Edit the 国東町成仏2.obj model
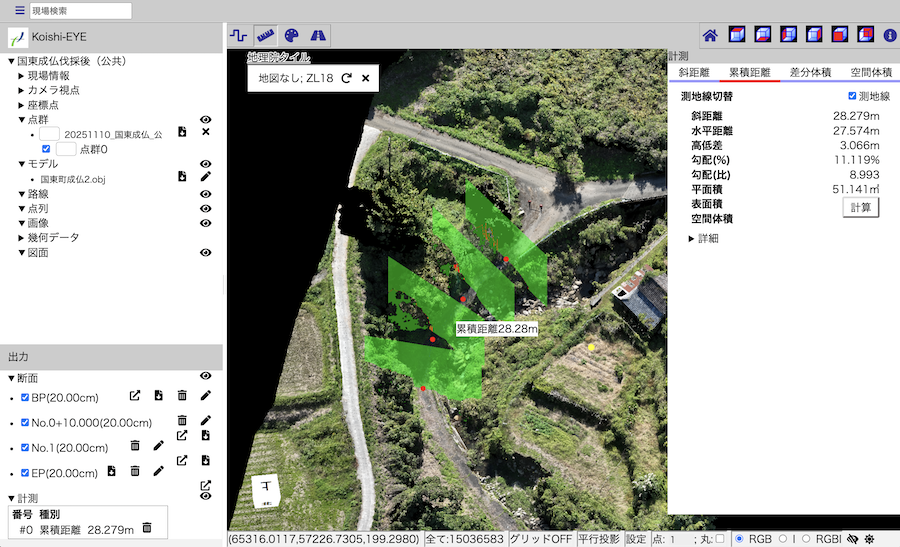The image size is (900, 547). click(205, 177)
